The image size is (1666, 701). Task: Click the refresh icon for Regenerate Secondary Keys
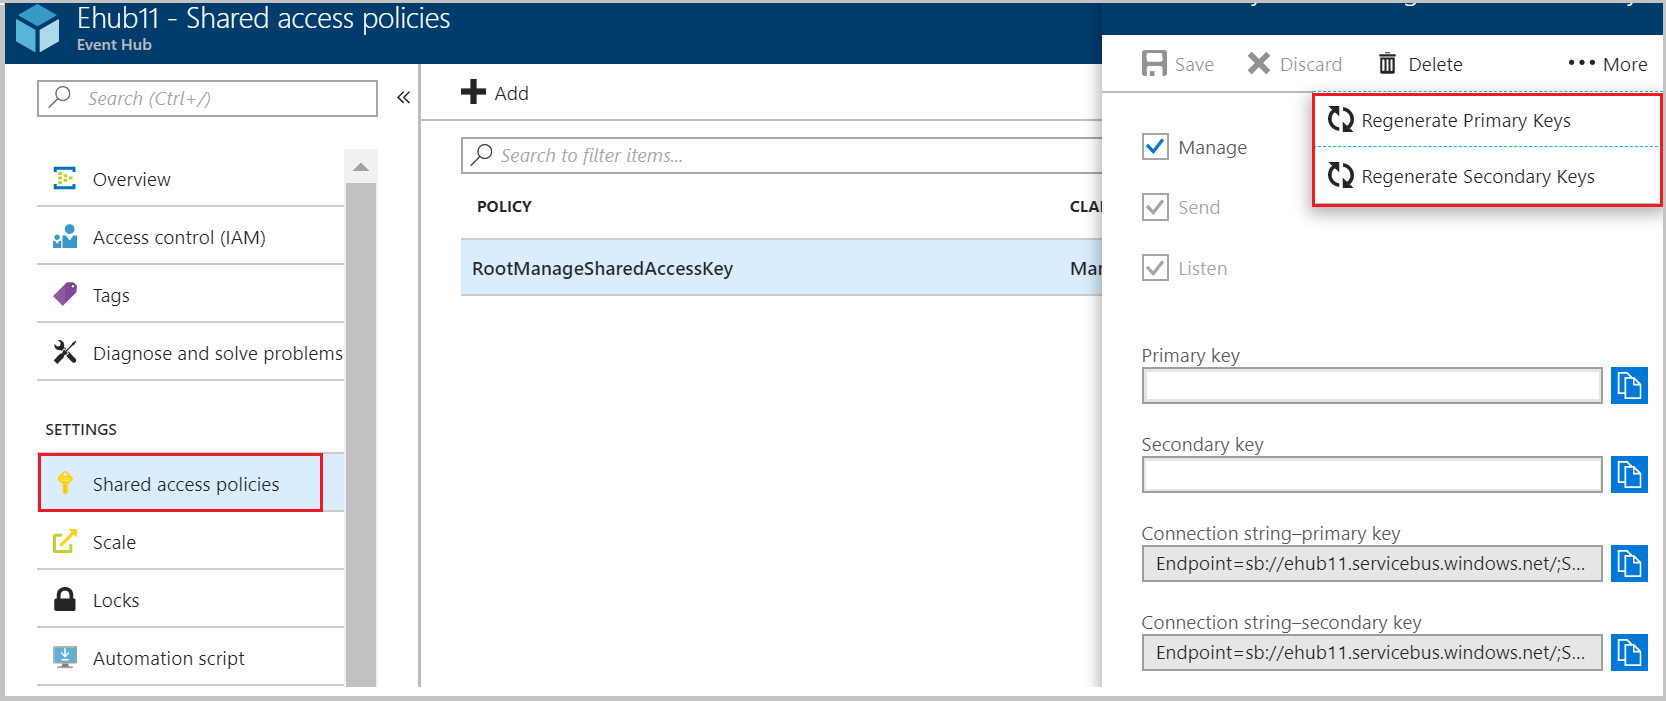tap(1340, 176)
